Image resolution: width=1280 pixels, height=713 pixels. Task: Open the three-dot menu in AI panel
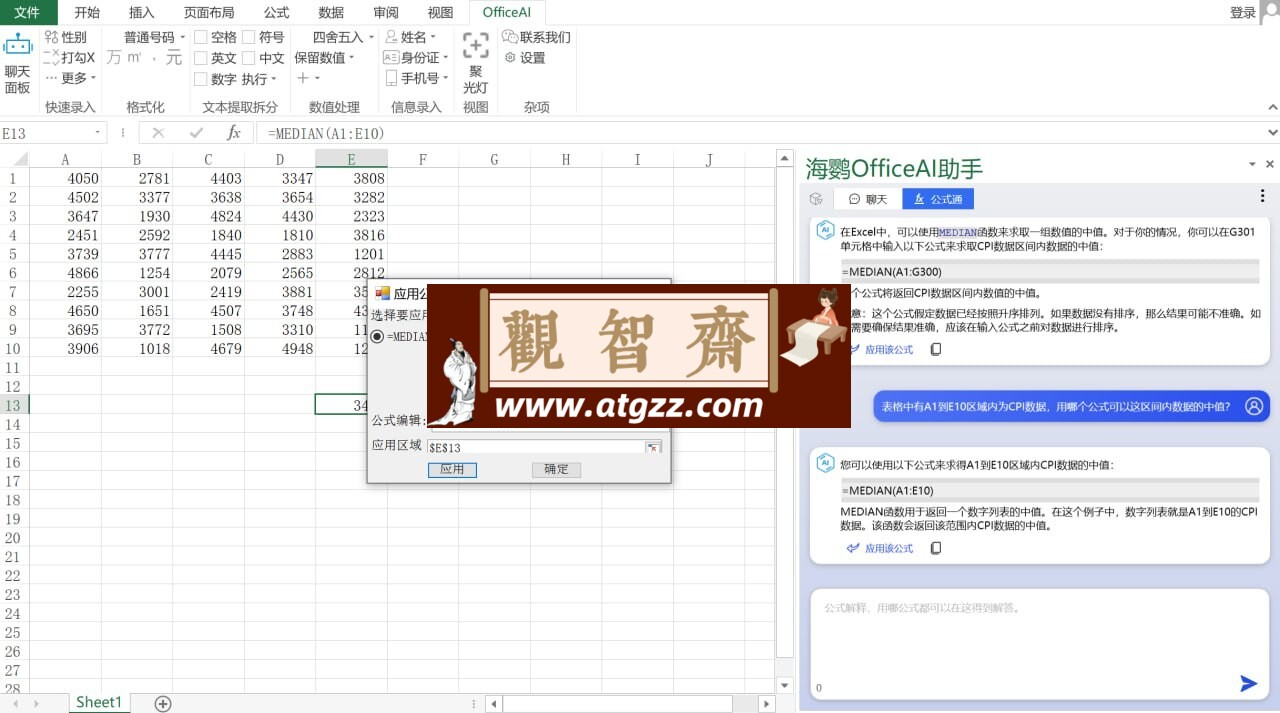1262,196
